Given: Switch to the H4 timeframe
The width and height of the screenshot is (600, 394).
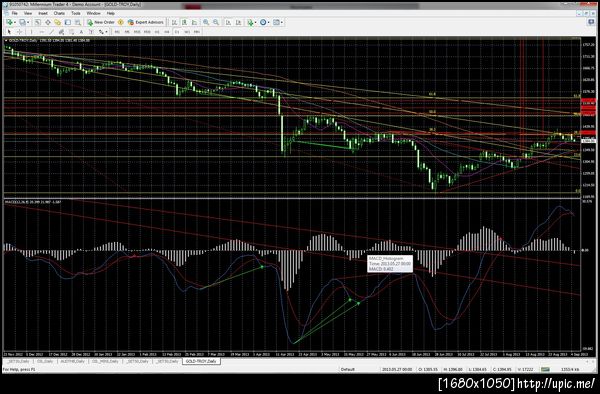Looking at the screenshot, I should coord(167,32).
